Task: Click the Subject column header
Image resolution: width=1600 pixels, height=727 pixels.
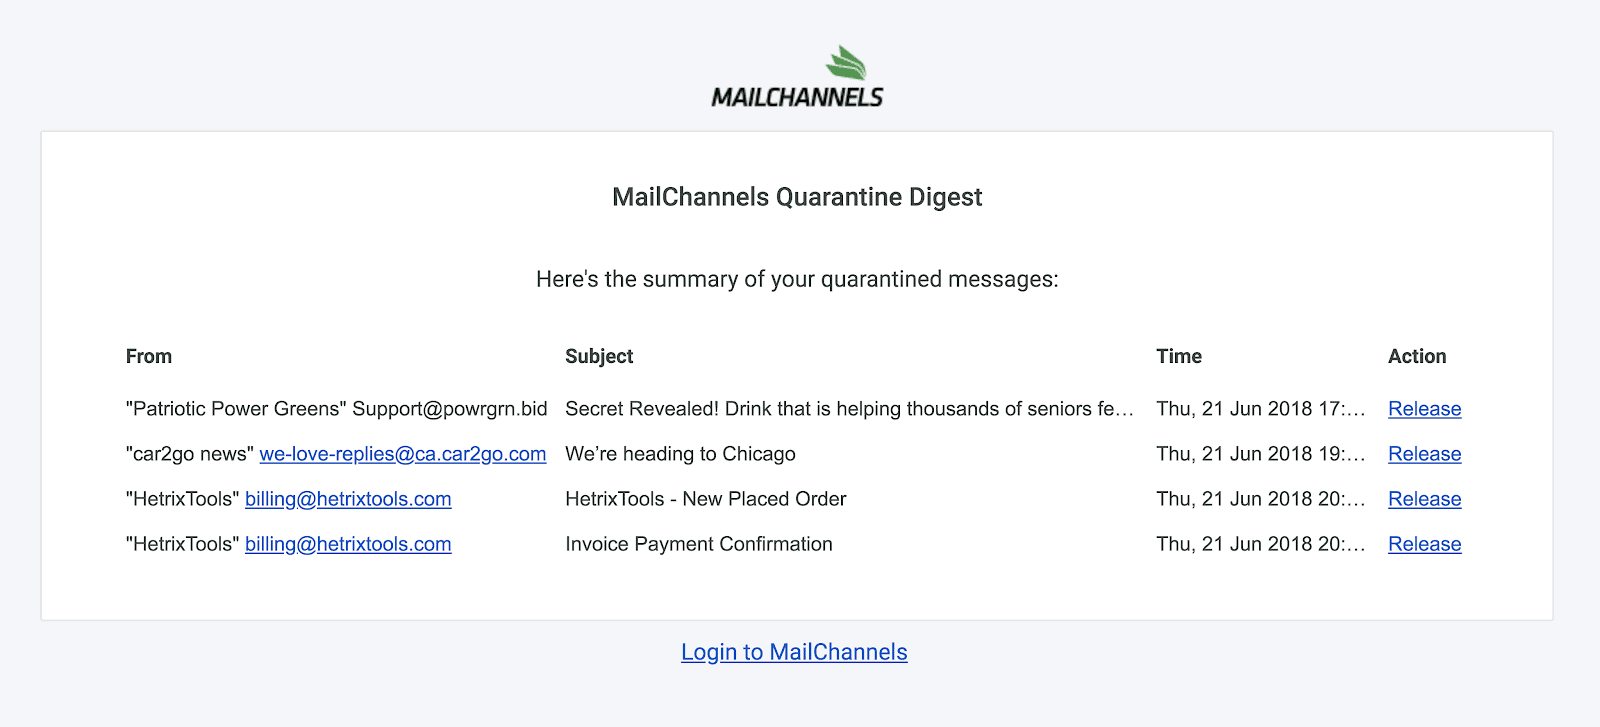Action: coord(599,356)
